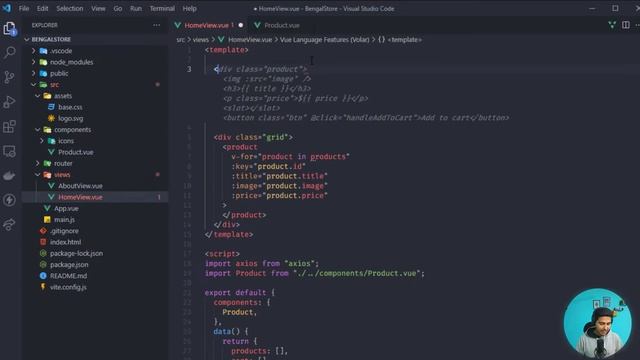640x360 pixels.
Task: Expand the node_modules folder
Action: click(x=71, y=62)
